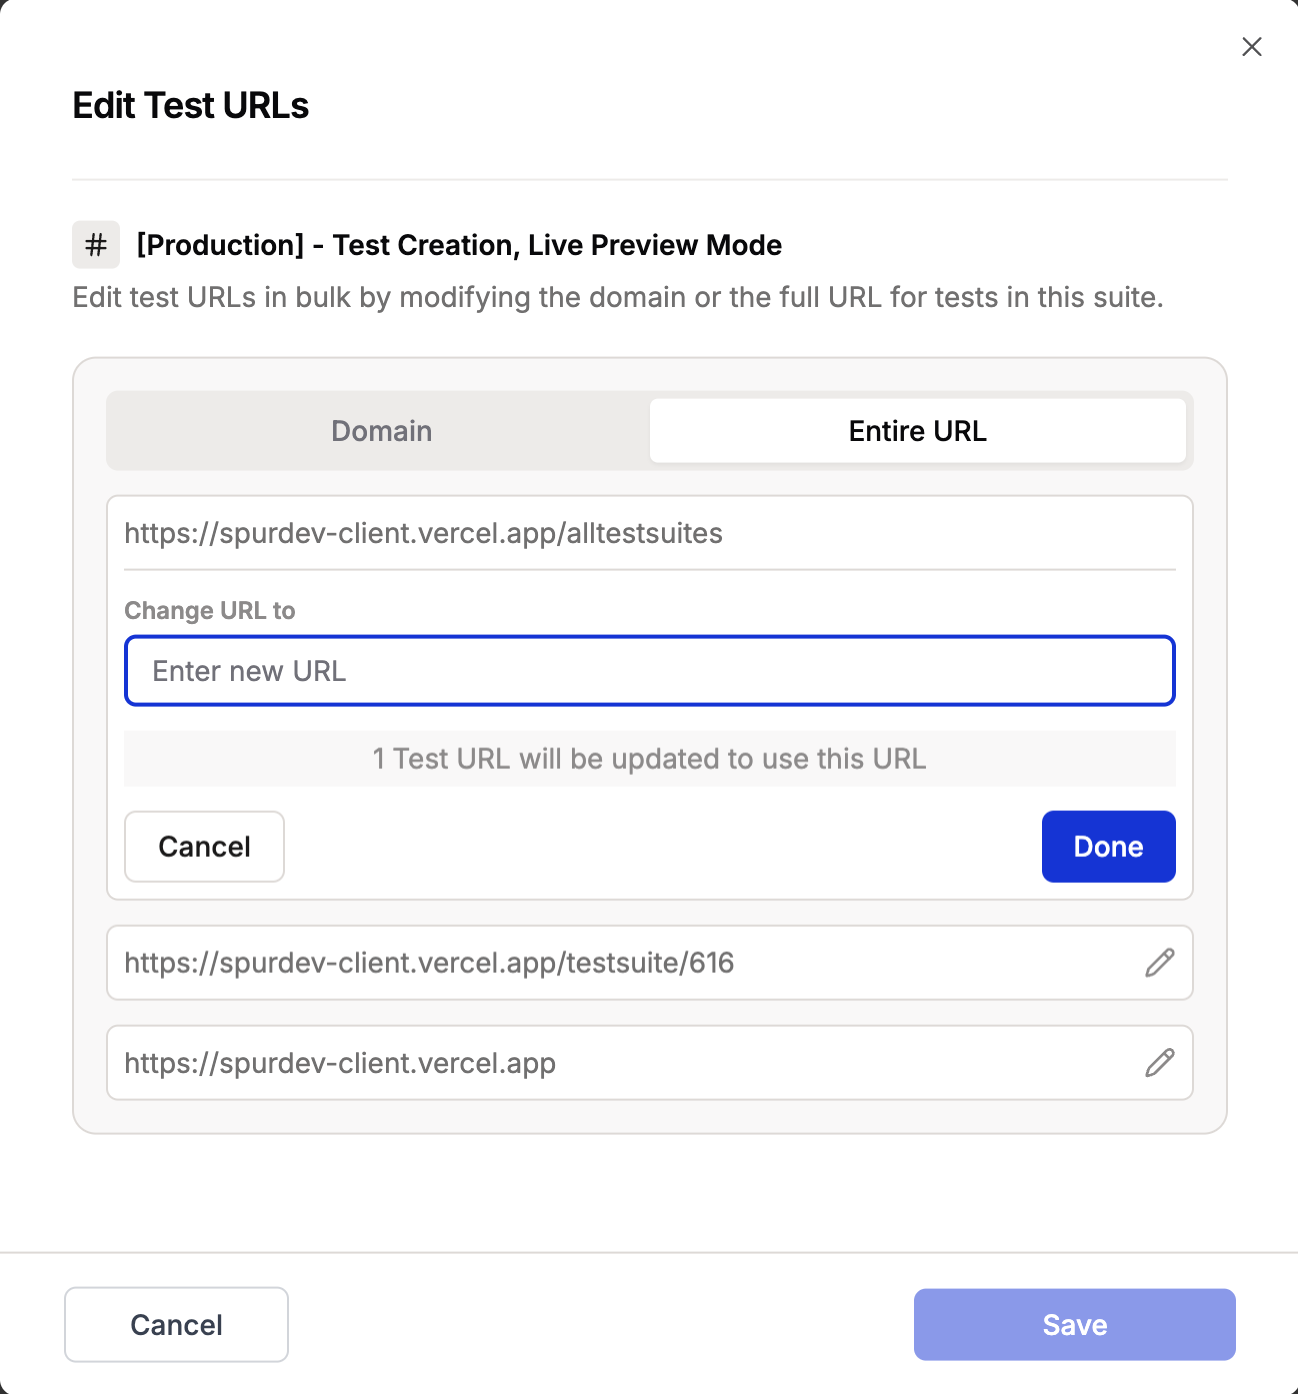This screenshot has width=1298, height=1394.
Task: Click the update count message banner
Action: click(x=649, y=759)
